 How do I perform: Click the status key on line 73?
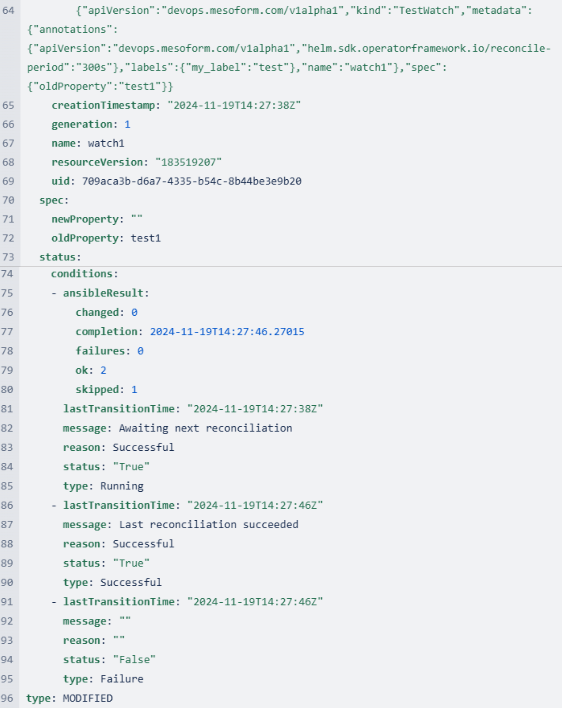click(59, 257)
